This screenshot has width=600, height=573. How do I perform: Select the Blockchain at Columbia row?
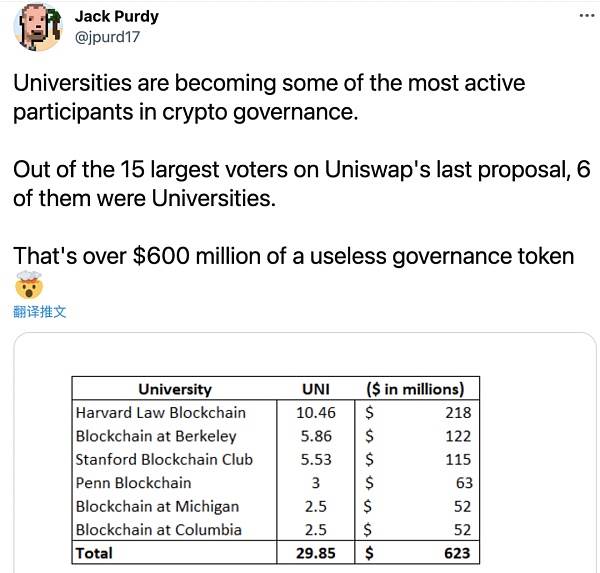click(x=276, y=529)
